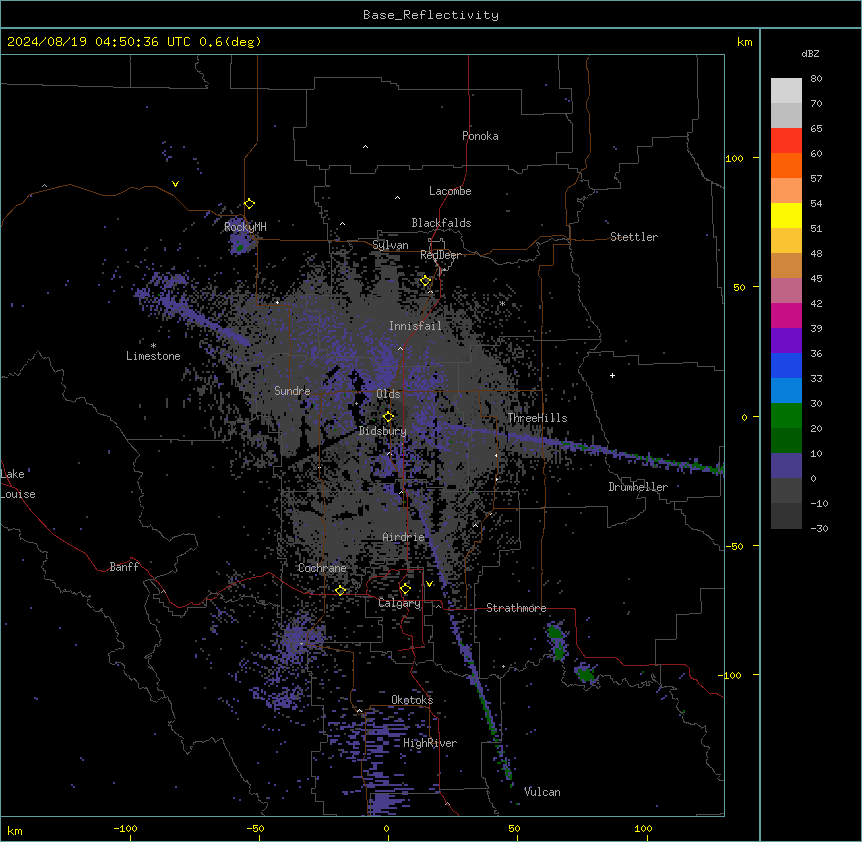This screenshot has height=842, width=862.
Task: Click the white plus marker north of Drumheller
Action: 612,375
